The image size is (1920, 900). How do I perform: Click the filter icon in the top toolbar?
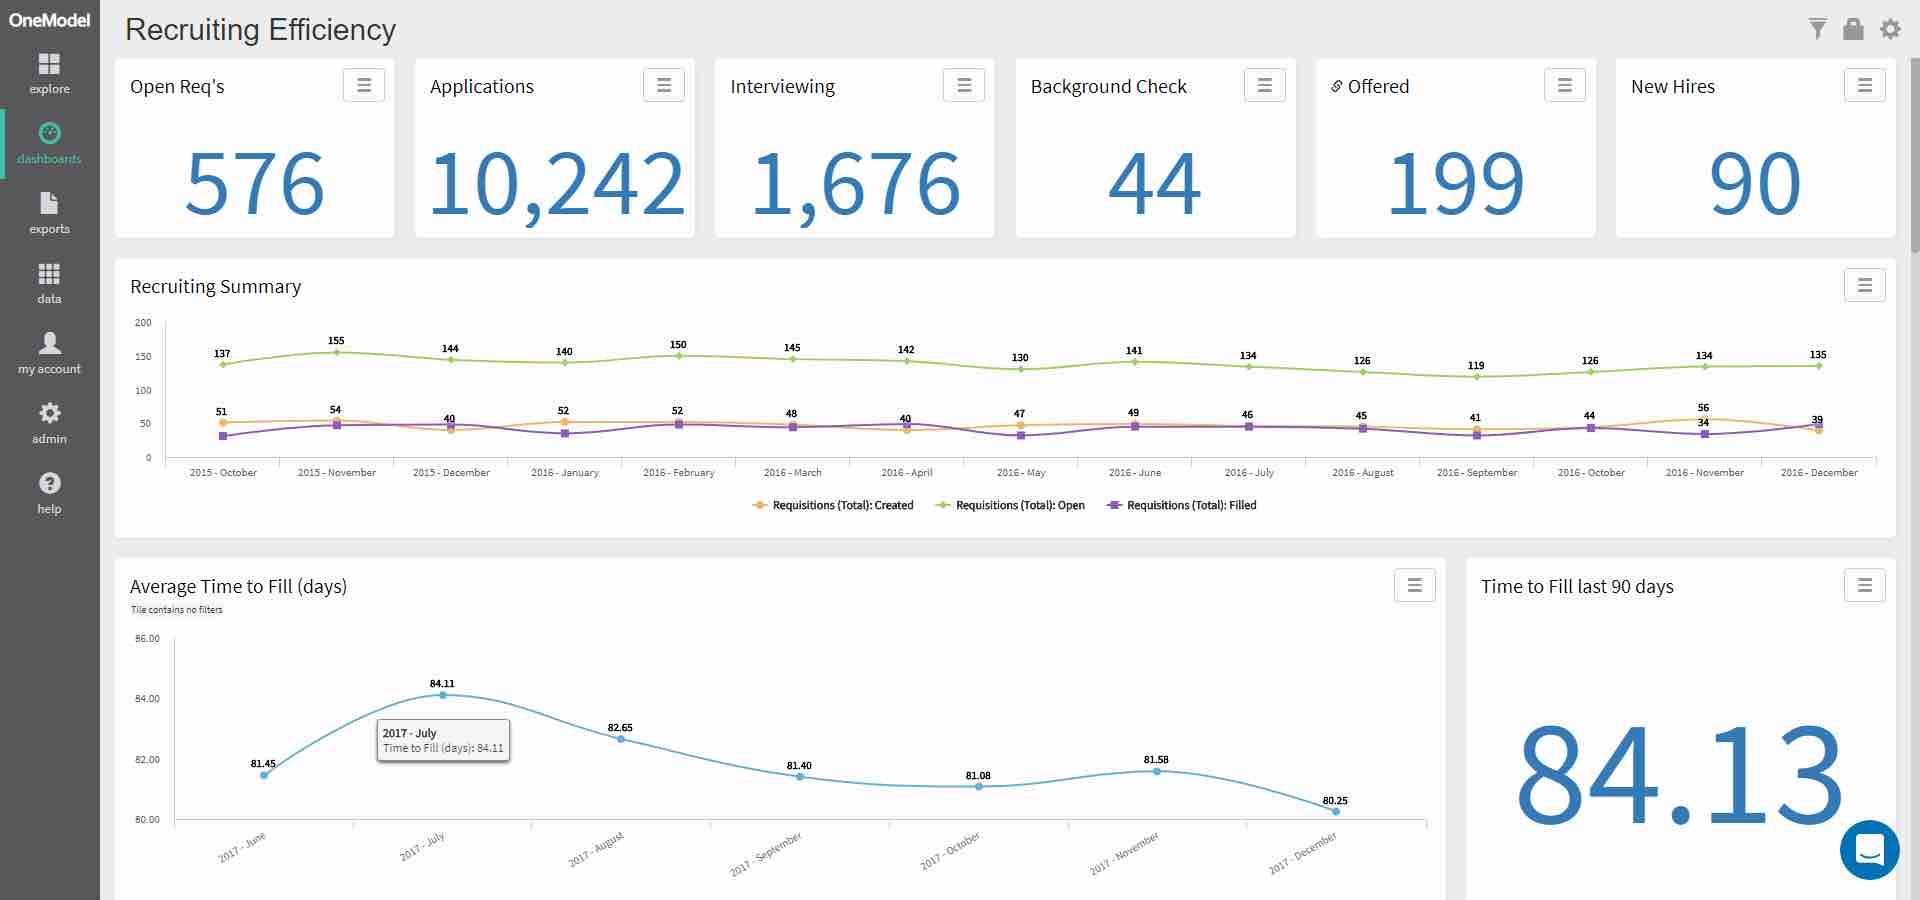point(1818,29)
